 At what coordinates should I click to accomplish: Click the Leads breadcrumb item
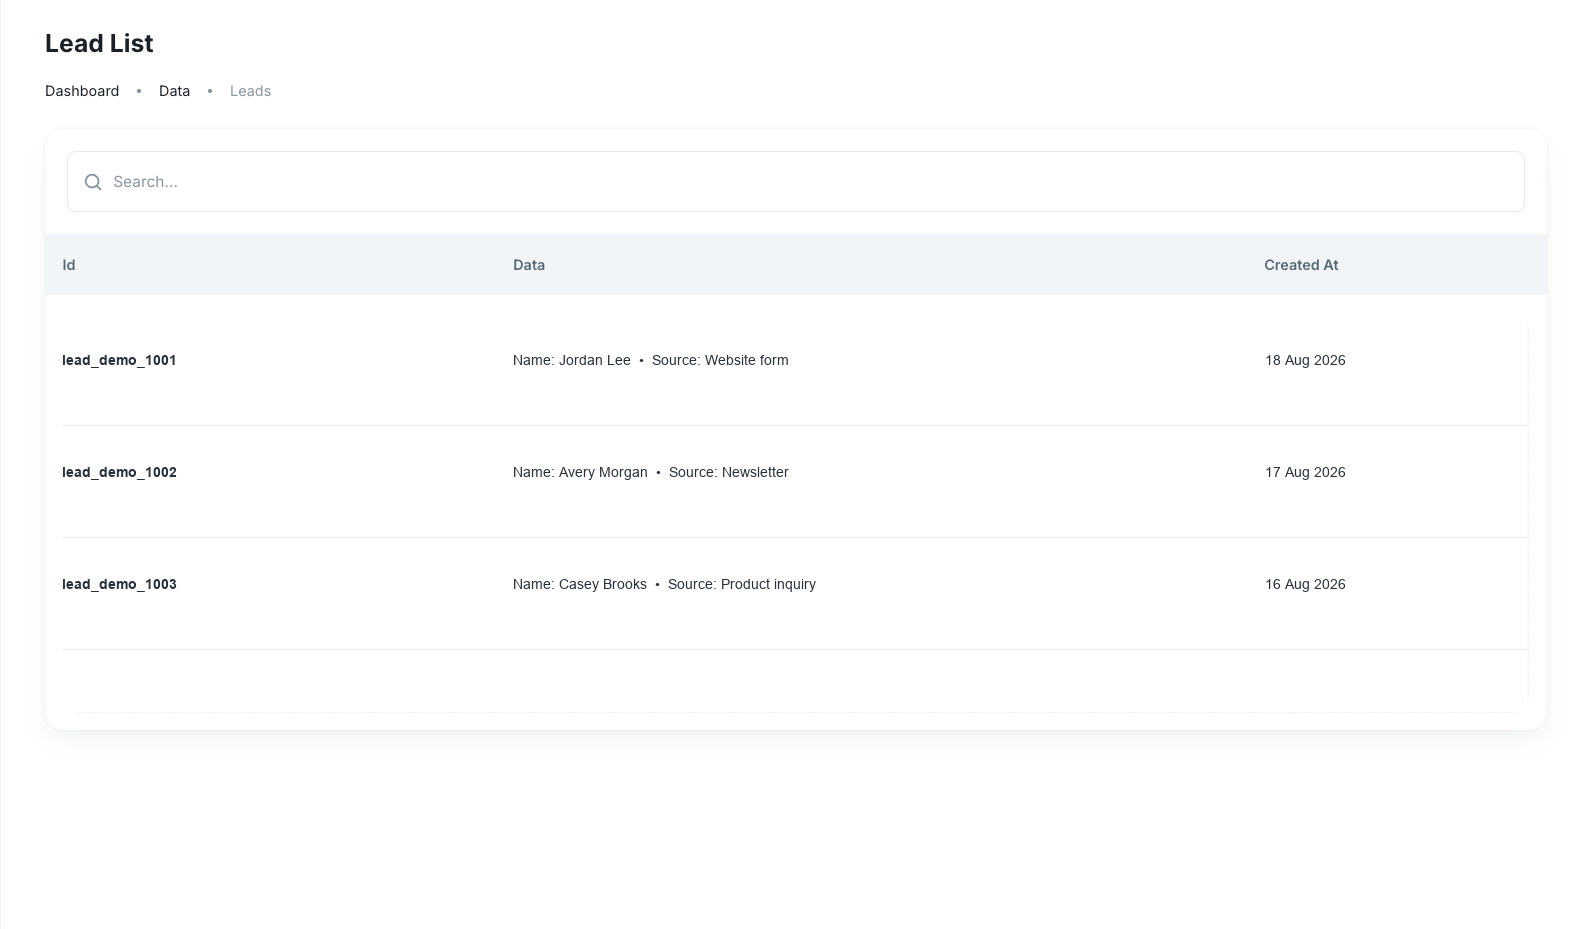coord(250,91)
